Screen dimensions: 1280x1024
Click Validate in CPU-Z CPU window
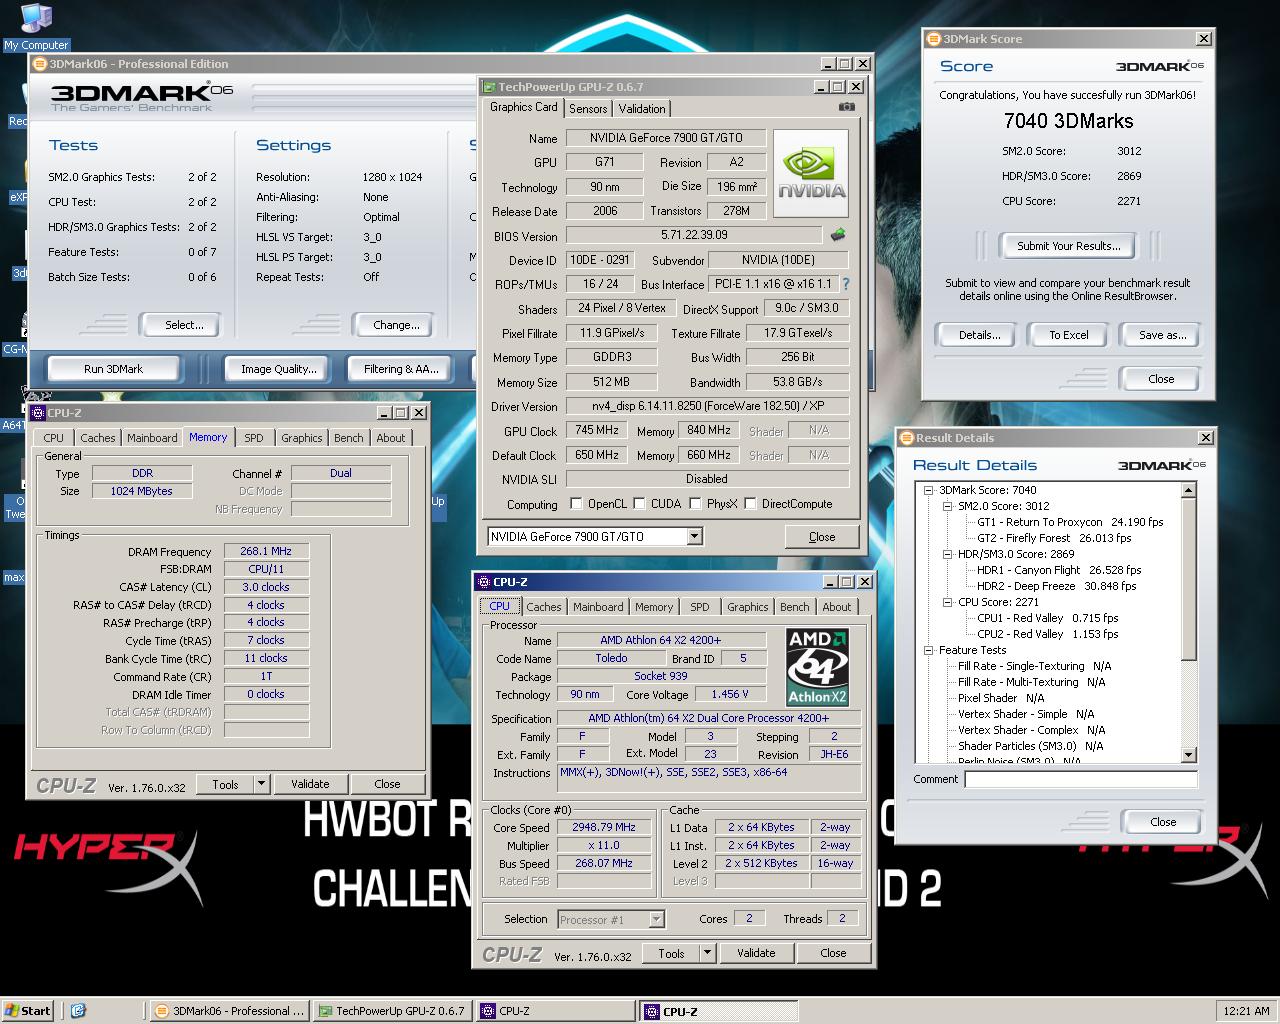pos(756,953)
